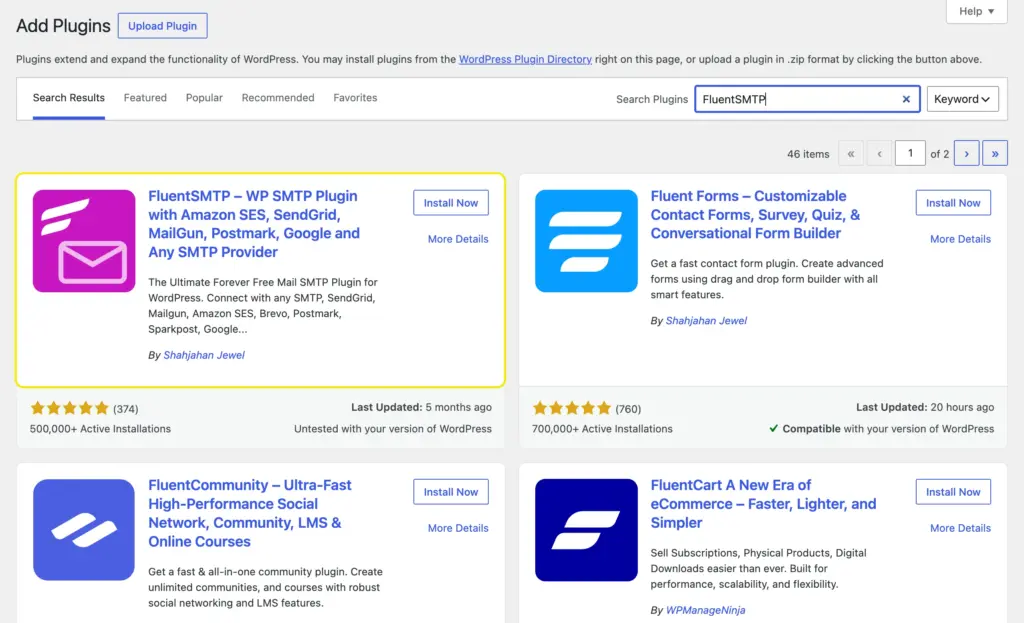Click 'Untested with your version of WordPress' text

[392, 429]
